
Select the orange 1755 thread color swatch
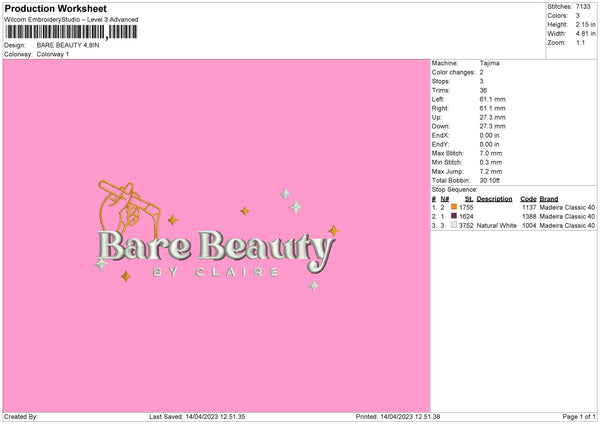click(453, 207)
